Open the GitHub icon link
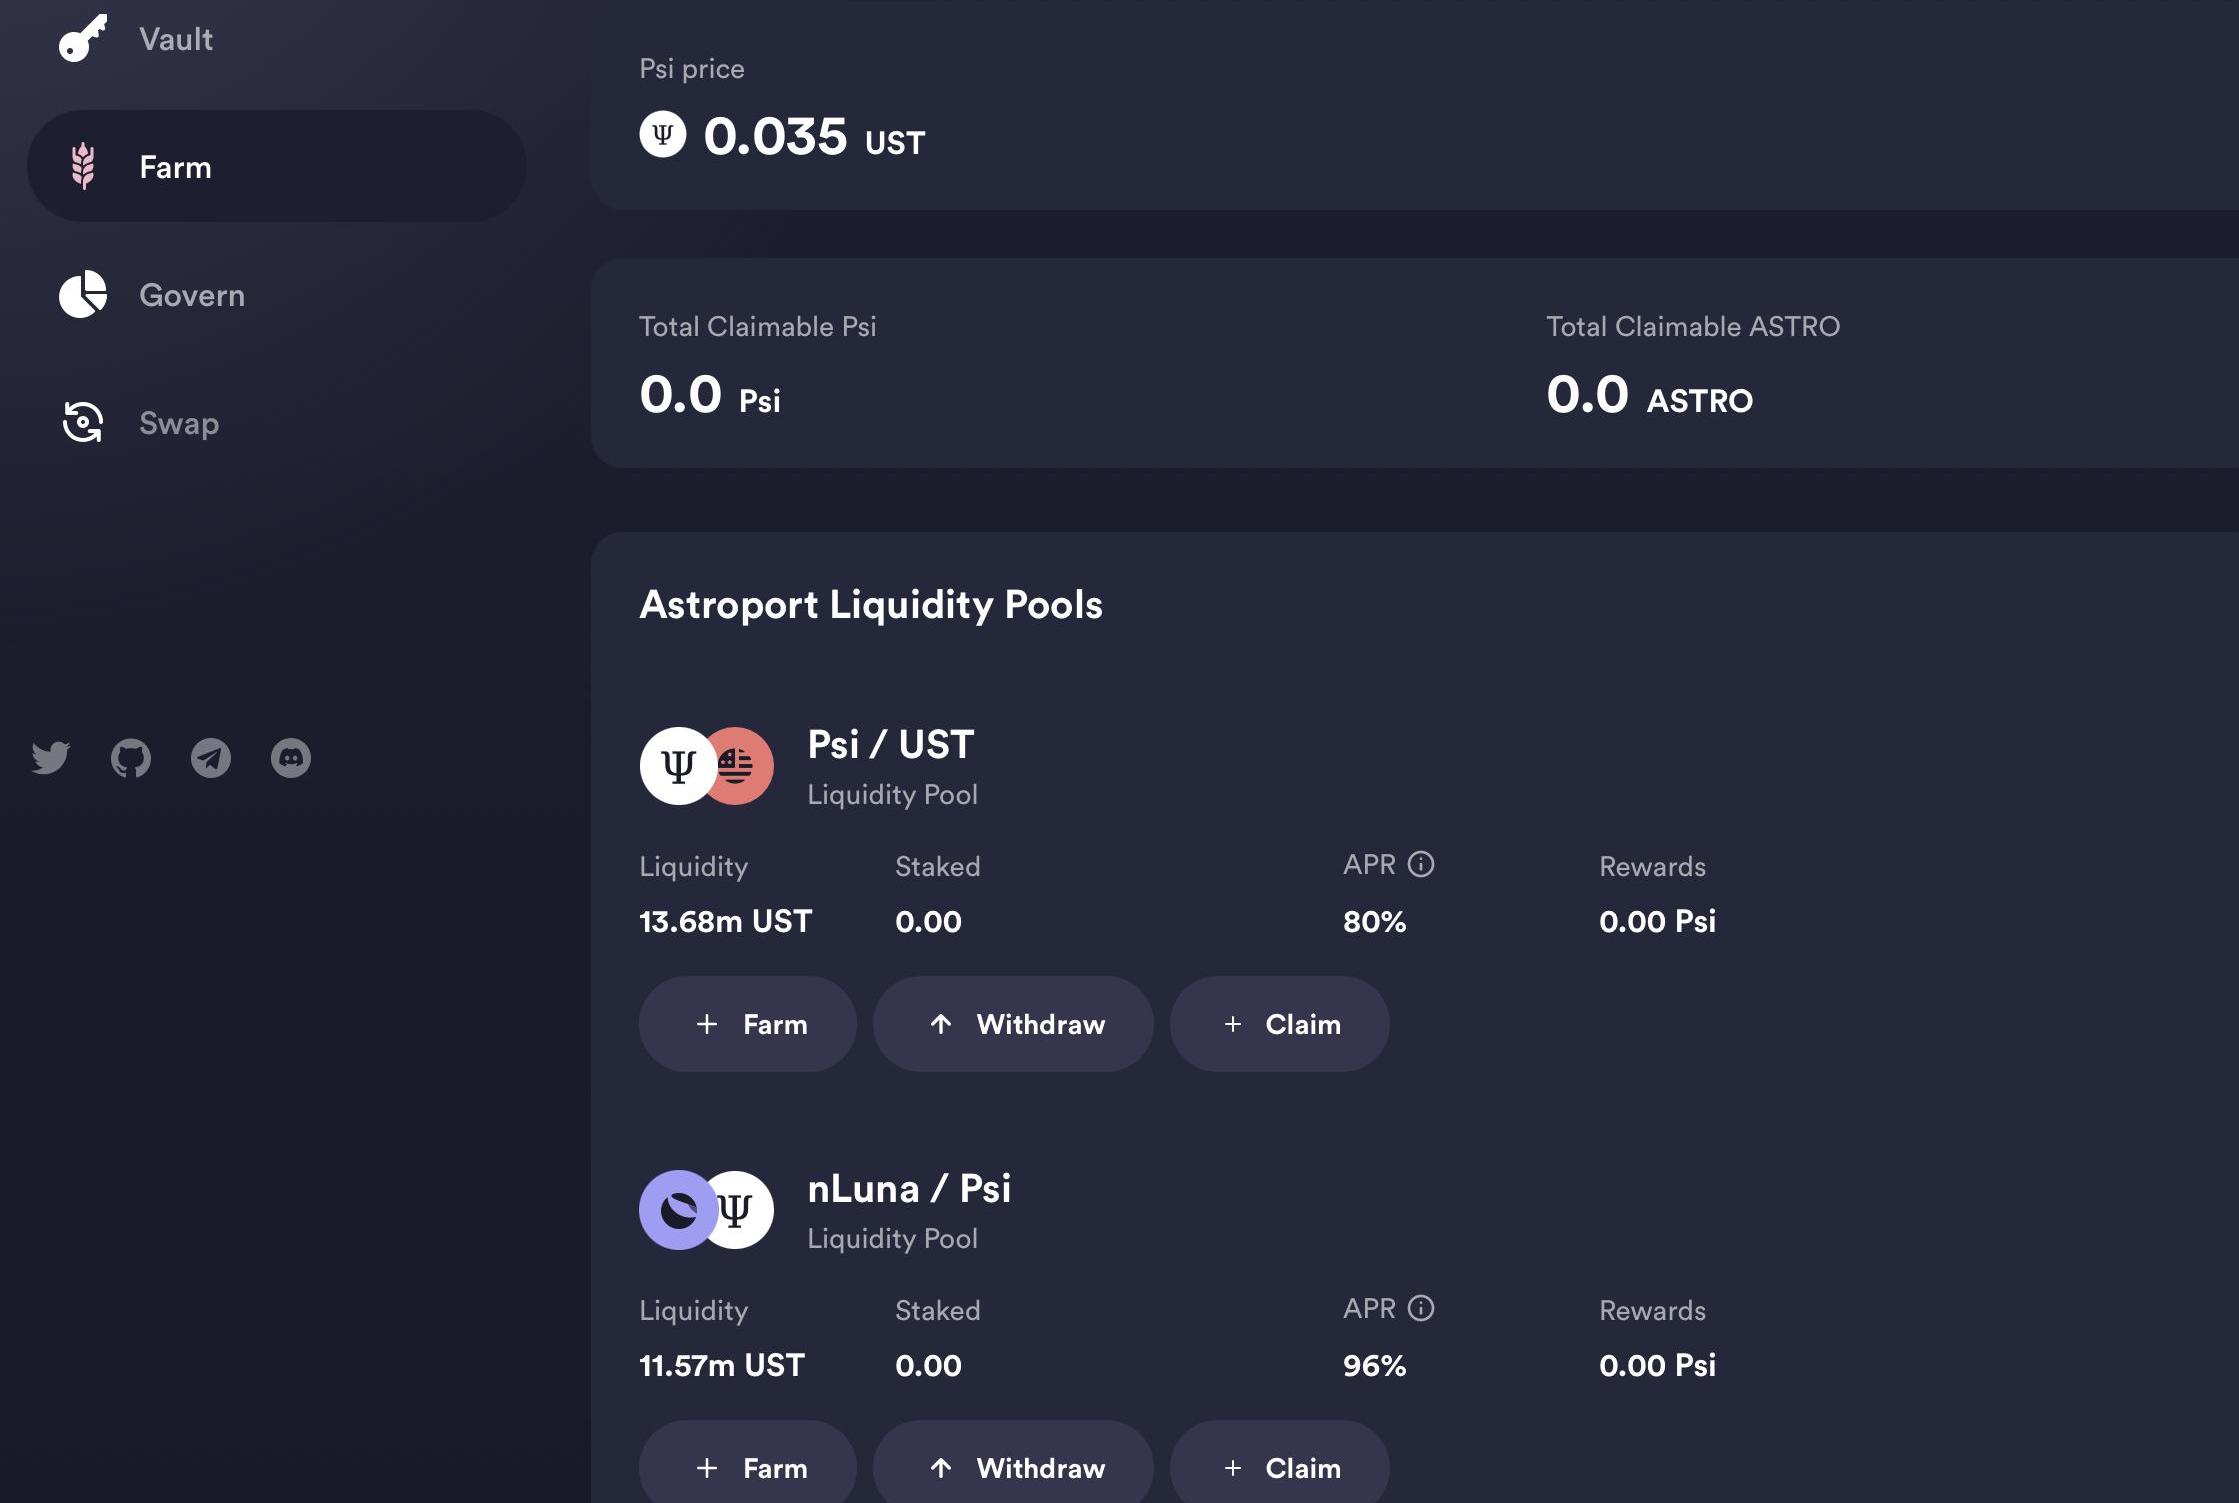The image size is (2239, 1503). 131,758
